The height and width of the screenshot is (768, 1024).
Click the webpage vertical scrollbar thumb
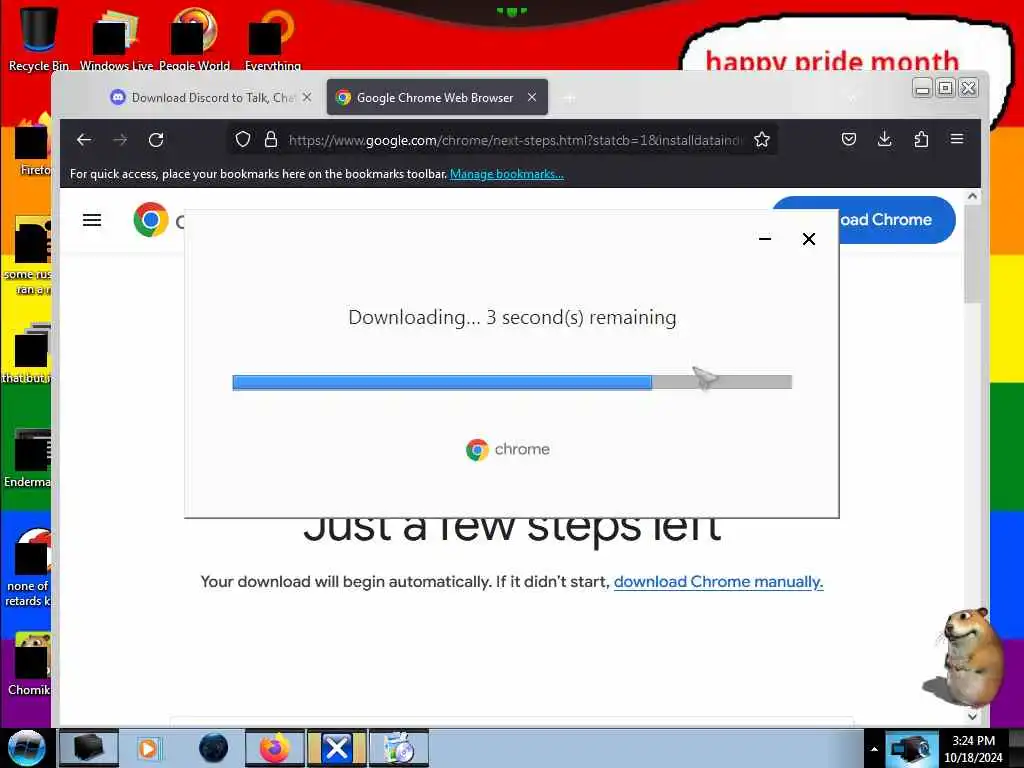972,255
